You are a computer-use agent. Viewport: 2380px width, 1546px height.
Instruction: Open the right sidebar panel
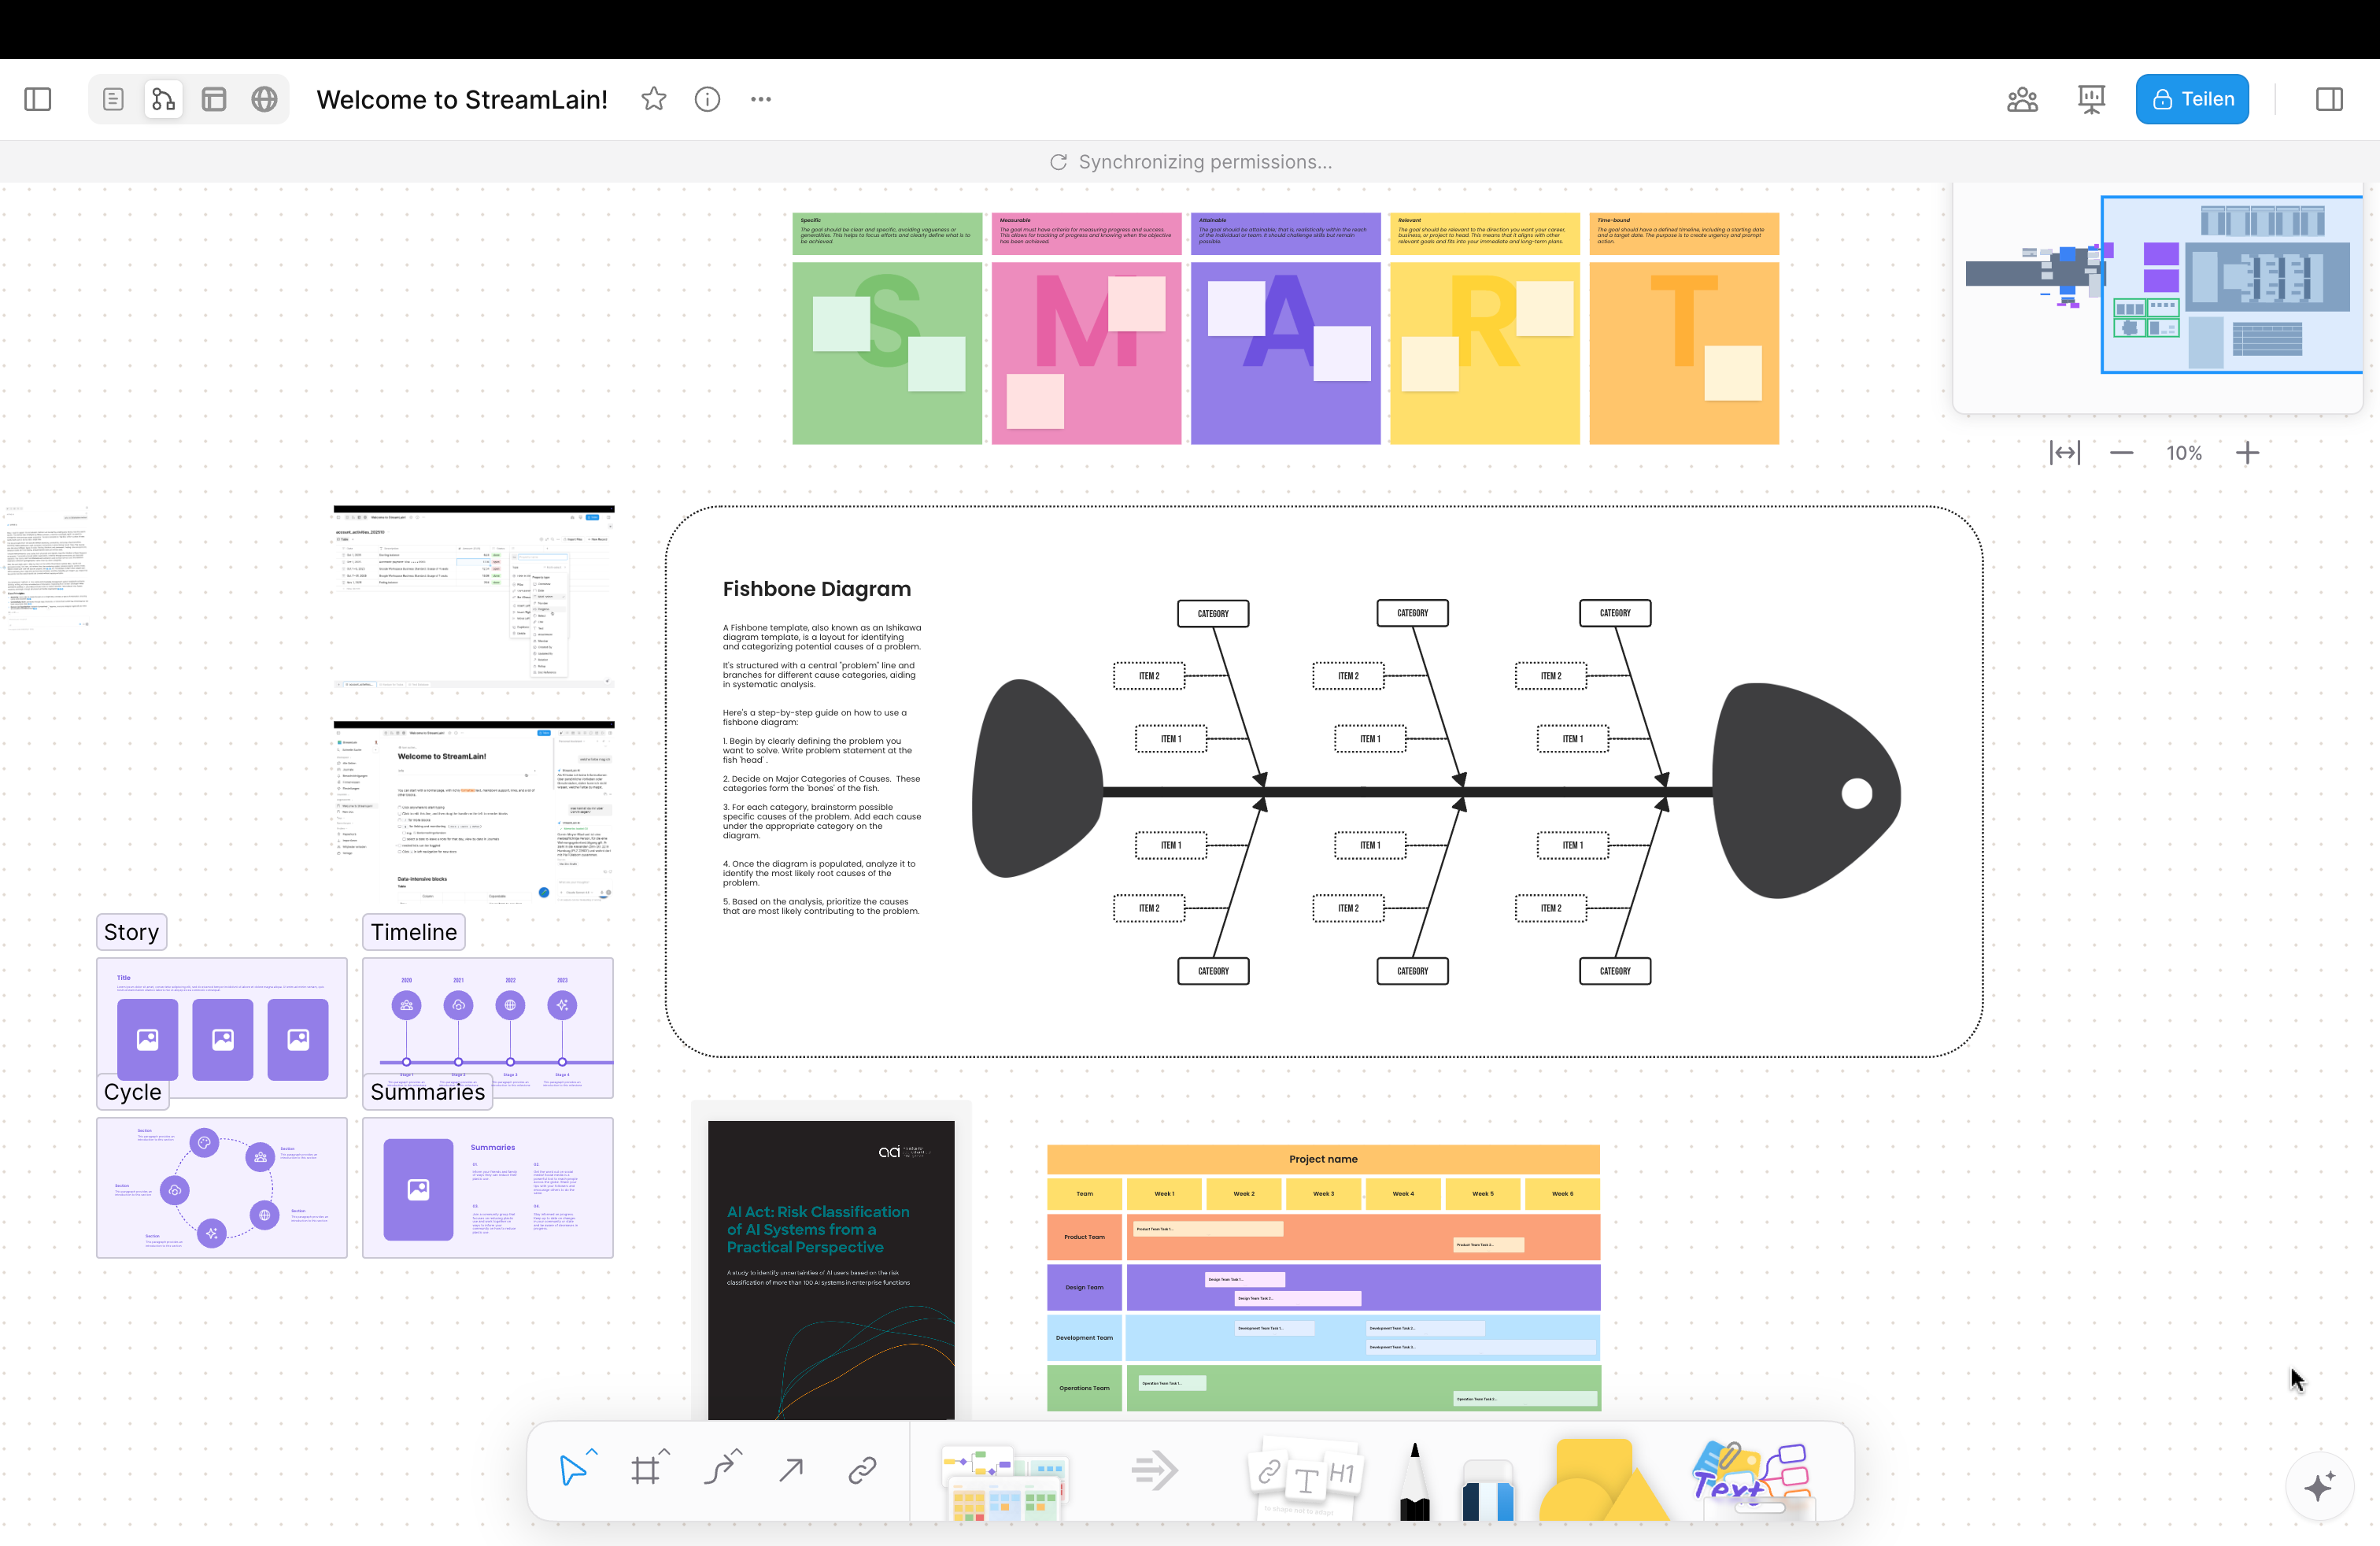click(x=2329, y=99)
